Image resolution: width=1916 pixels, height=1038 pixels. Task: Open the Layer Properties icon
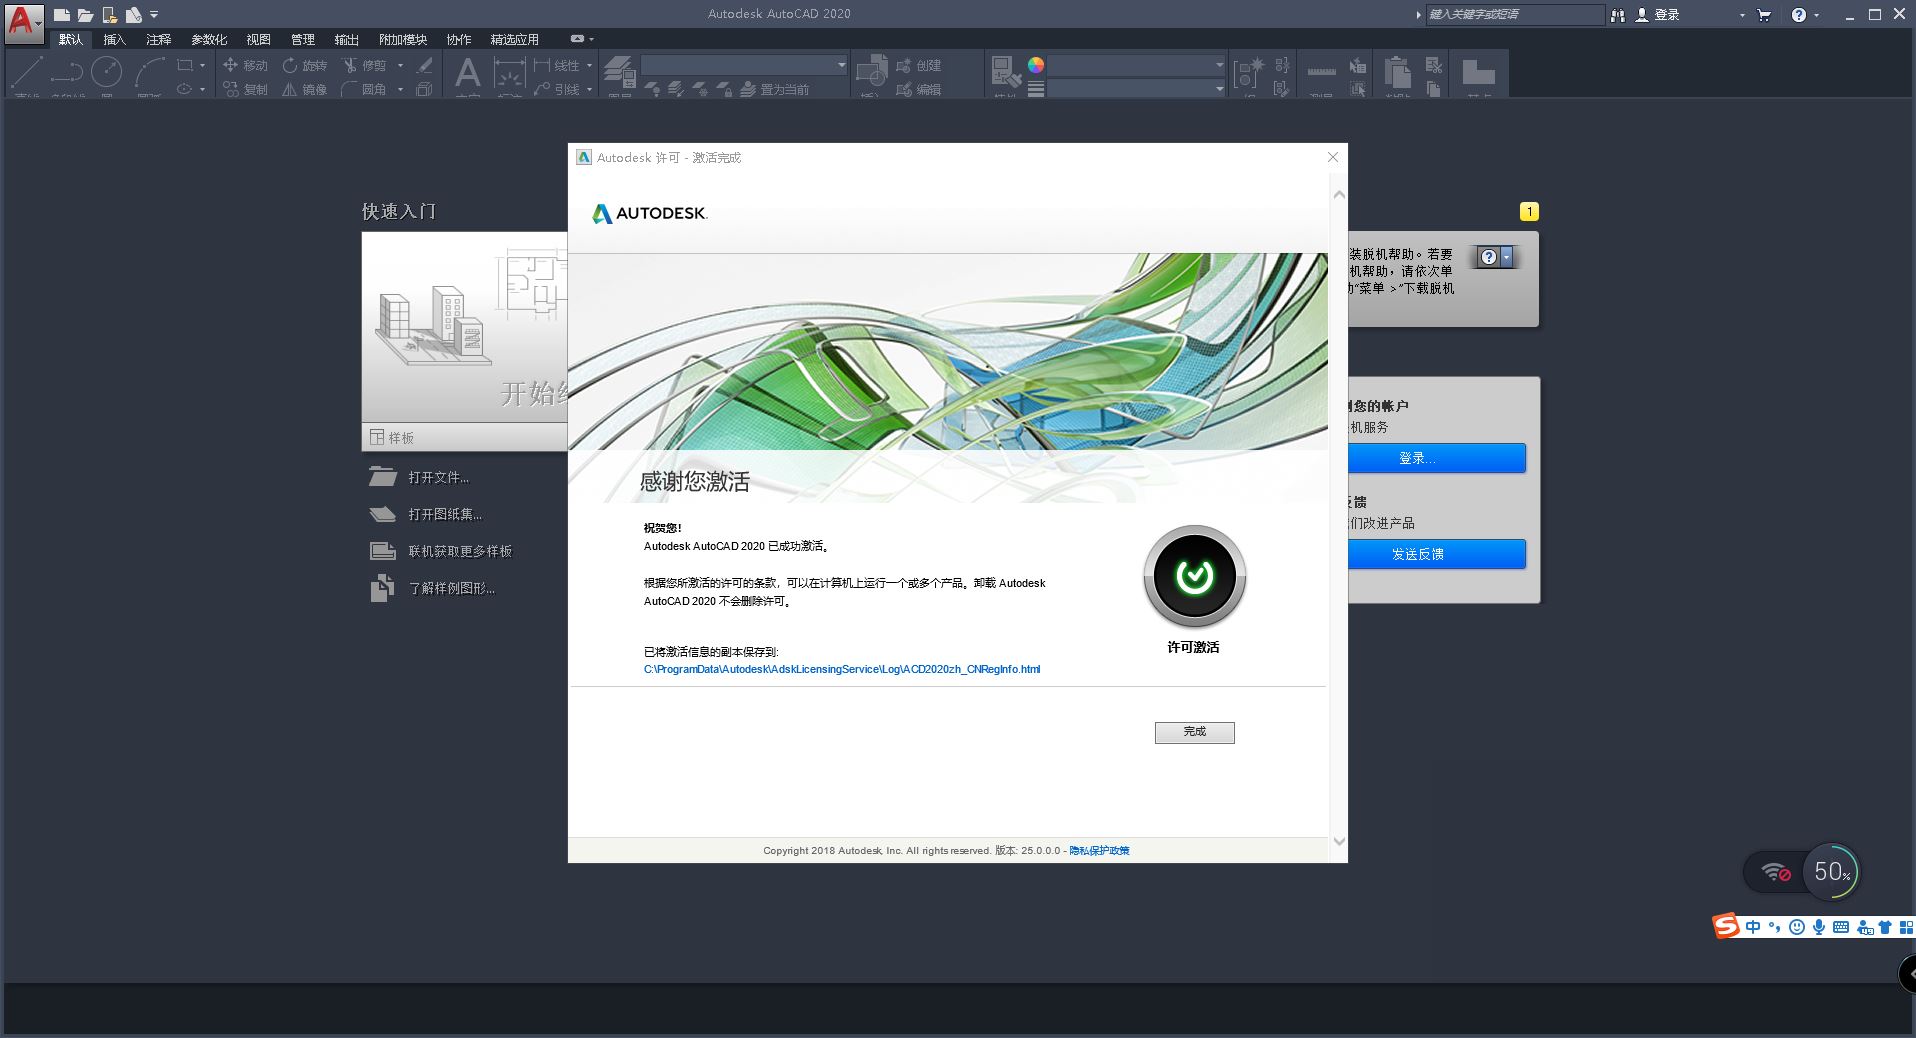pos(619,71)
